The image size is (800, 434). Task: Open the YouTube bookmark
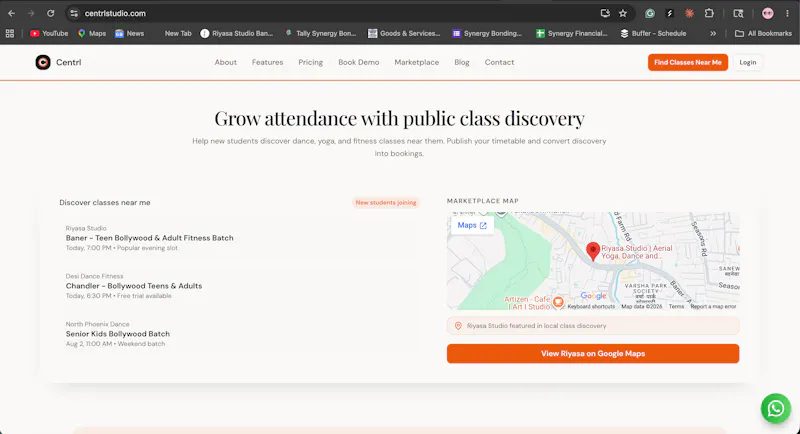pos(49,33)
